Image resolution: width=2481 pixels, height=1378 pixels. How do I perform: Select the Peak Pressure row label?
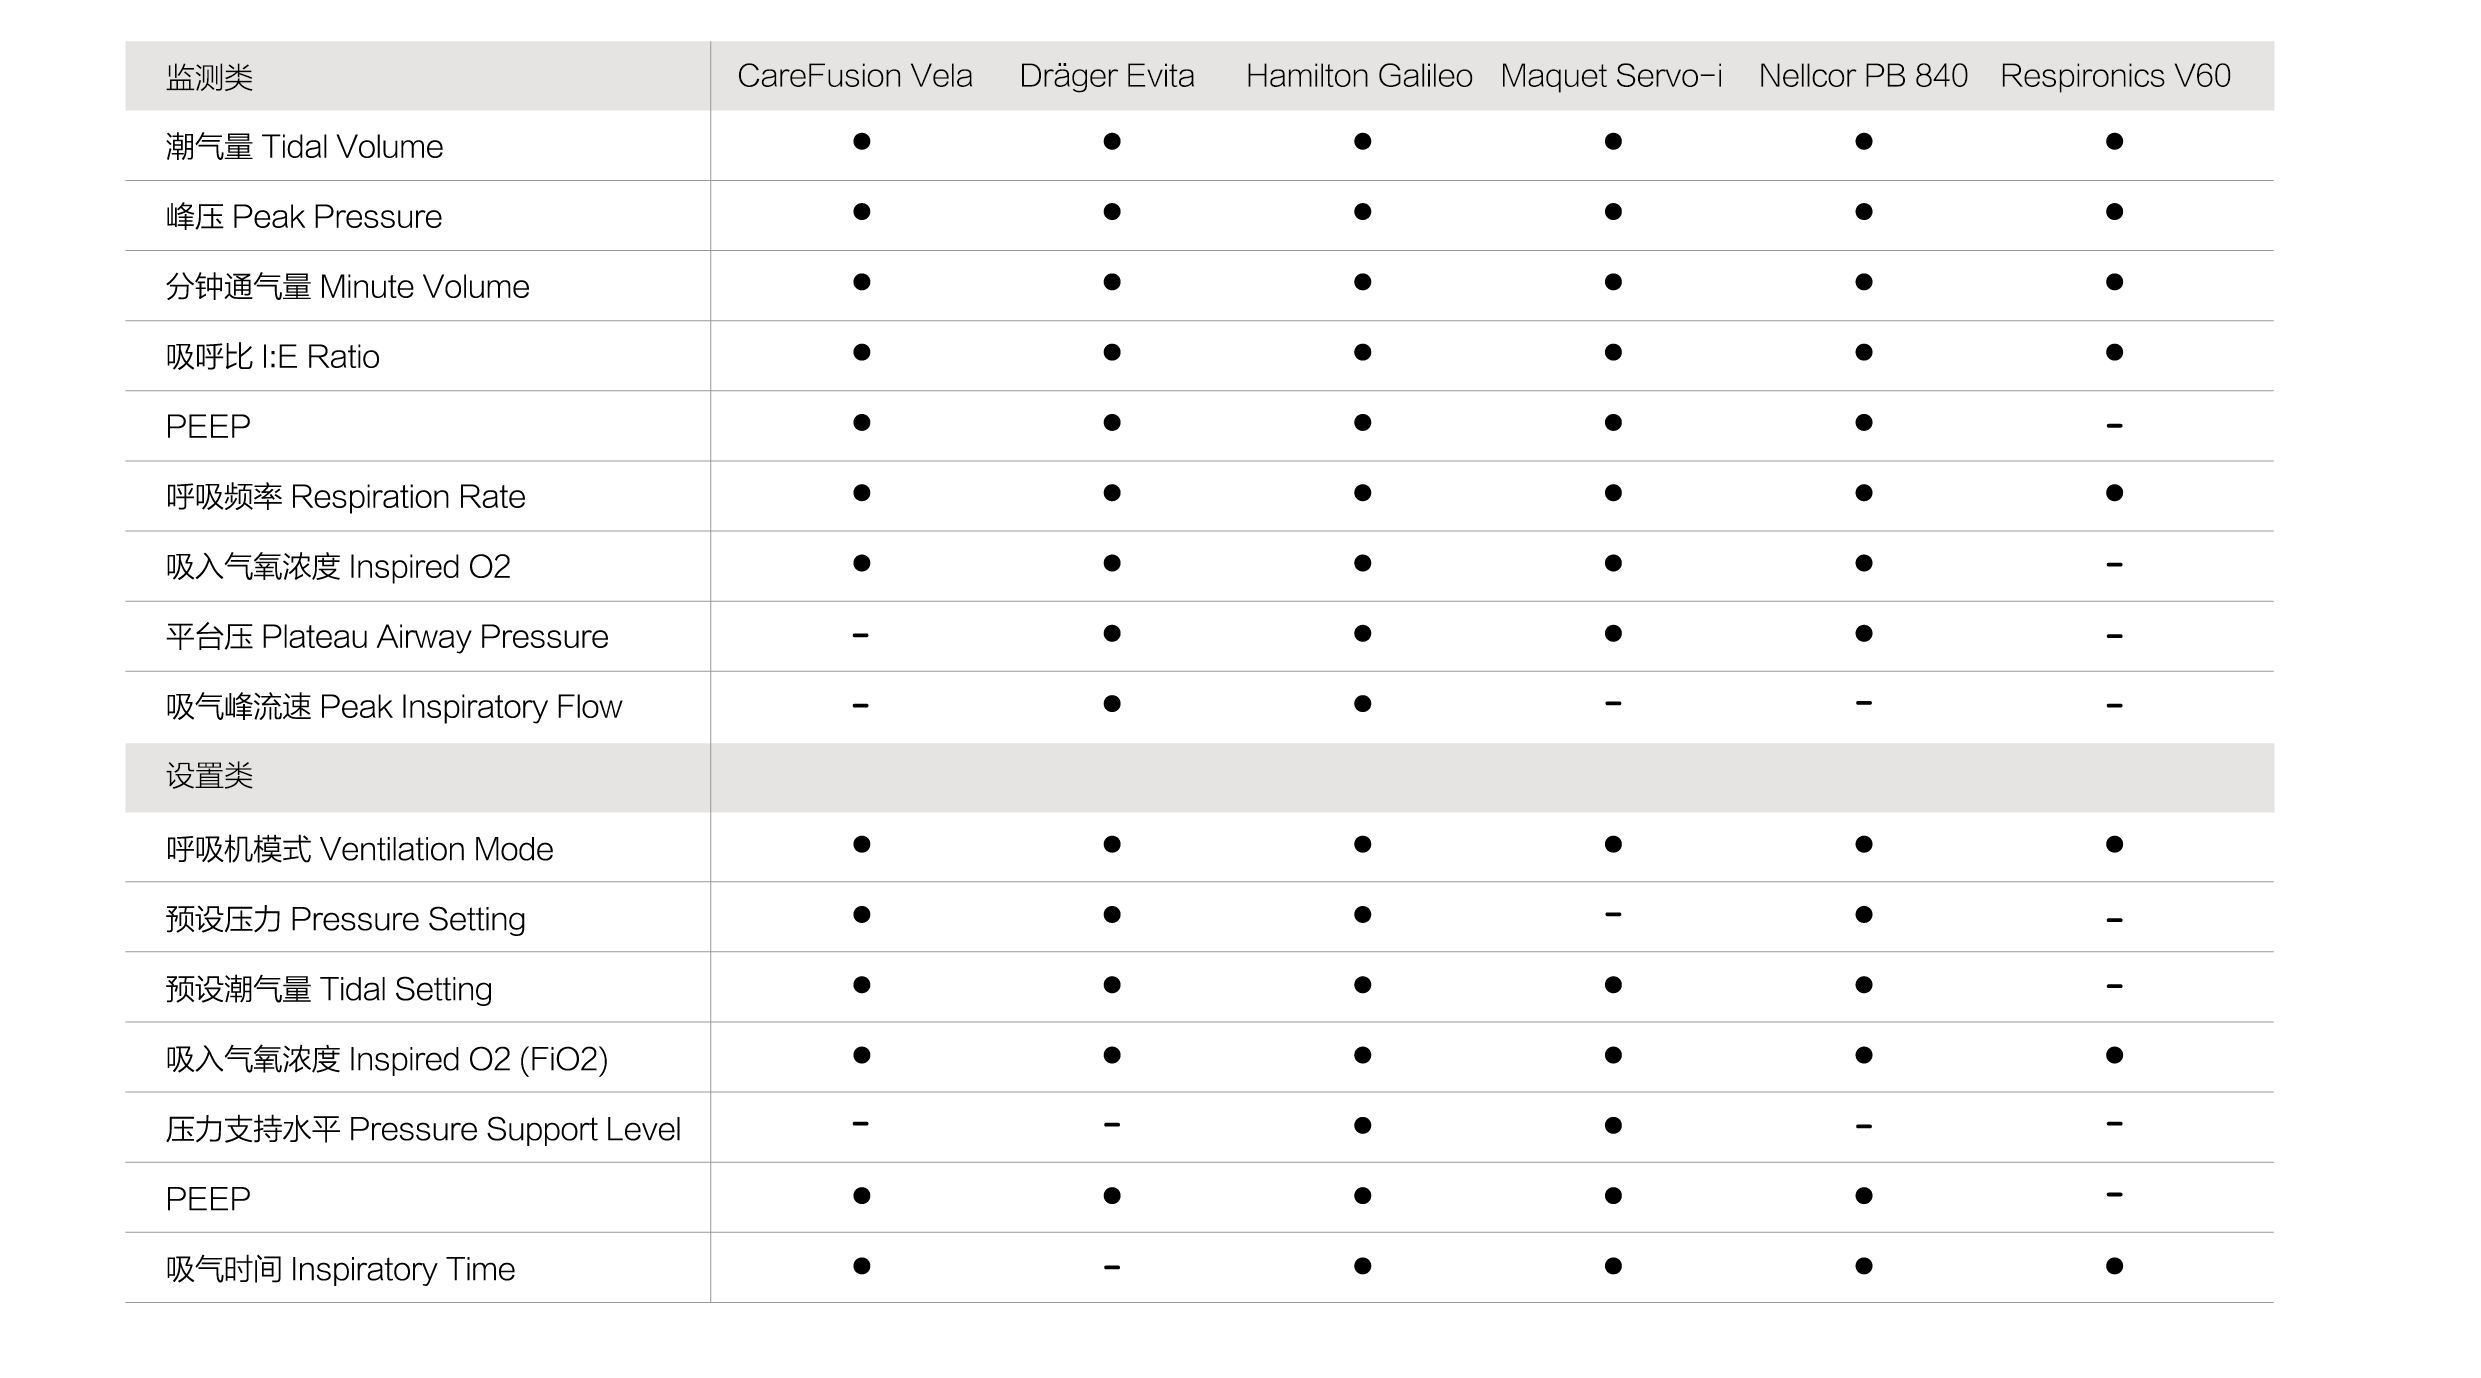tap(303, 217)
